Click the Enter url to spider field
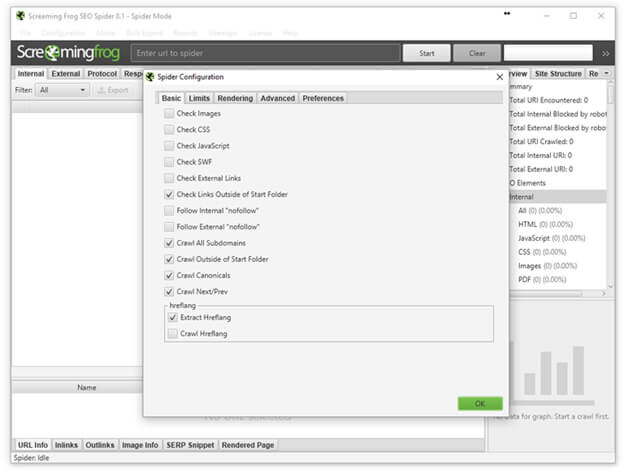 click(265, 53)
